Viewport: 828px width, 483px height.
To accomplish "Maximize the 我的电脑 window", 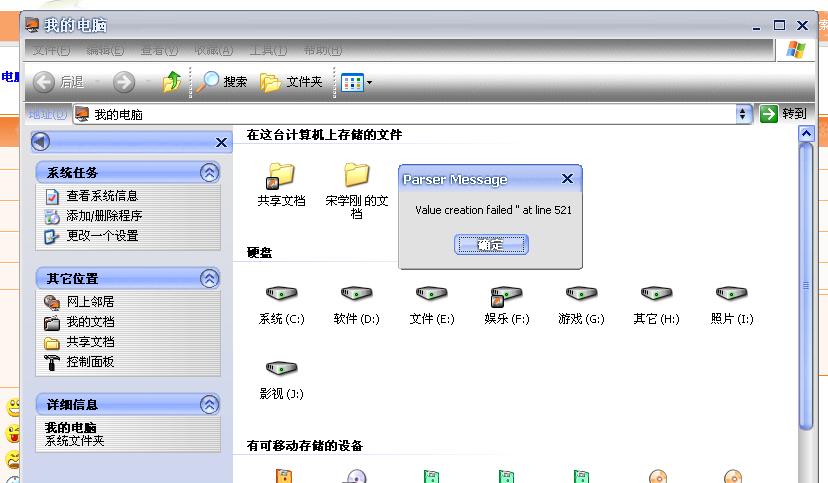I will pyautogui.click(x=779, y=25).
